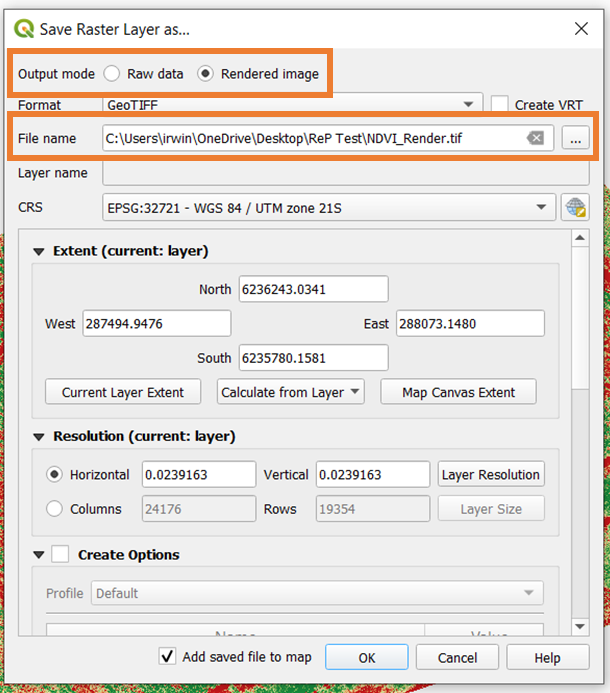Choose Columns resolution radio option

55,509
